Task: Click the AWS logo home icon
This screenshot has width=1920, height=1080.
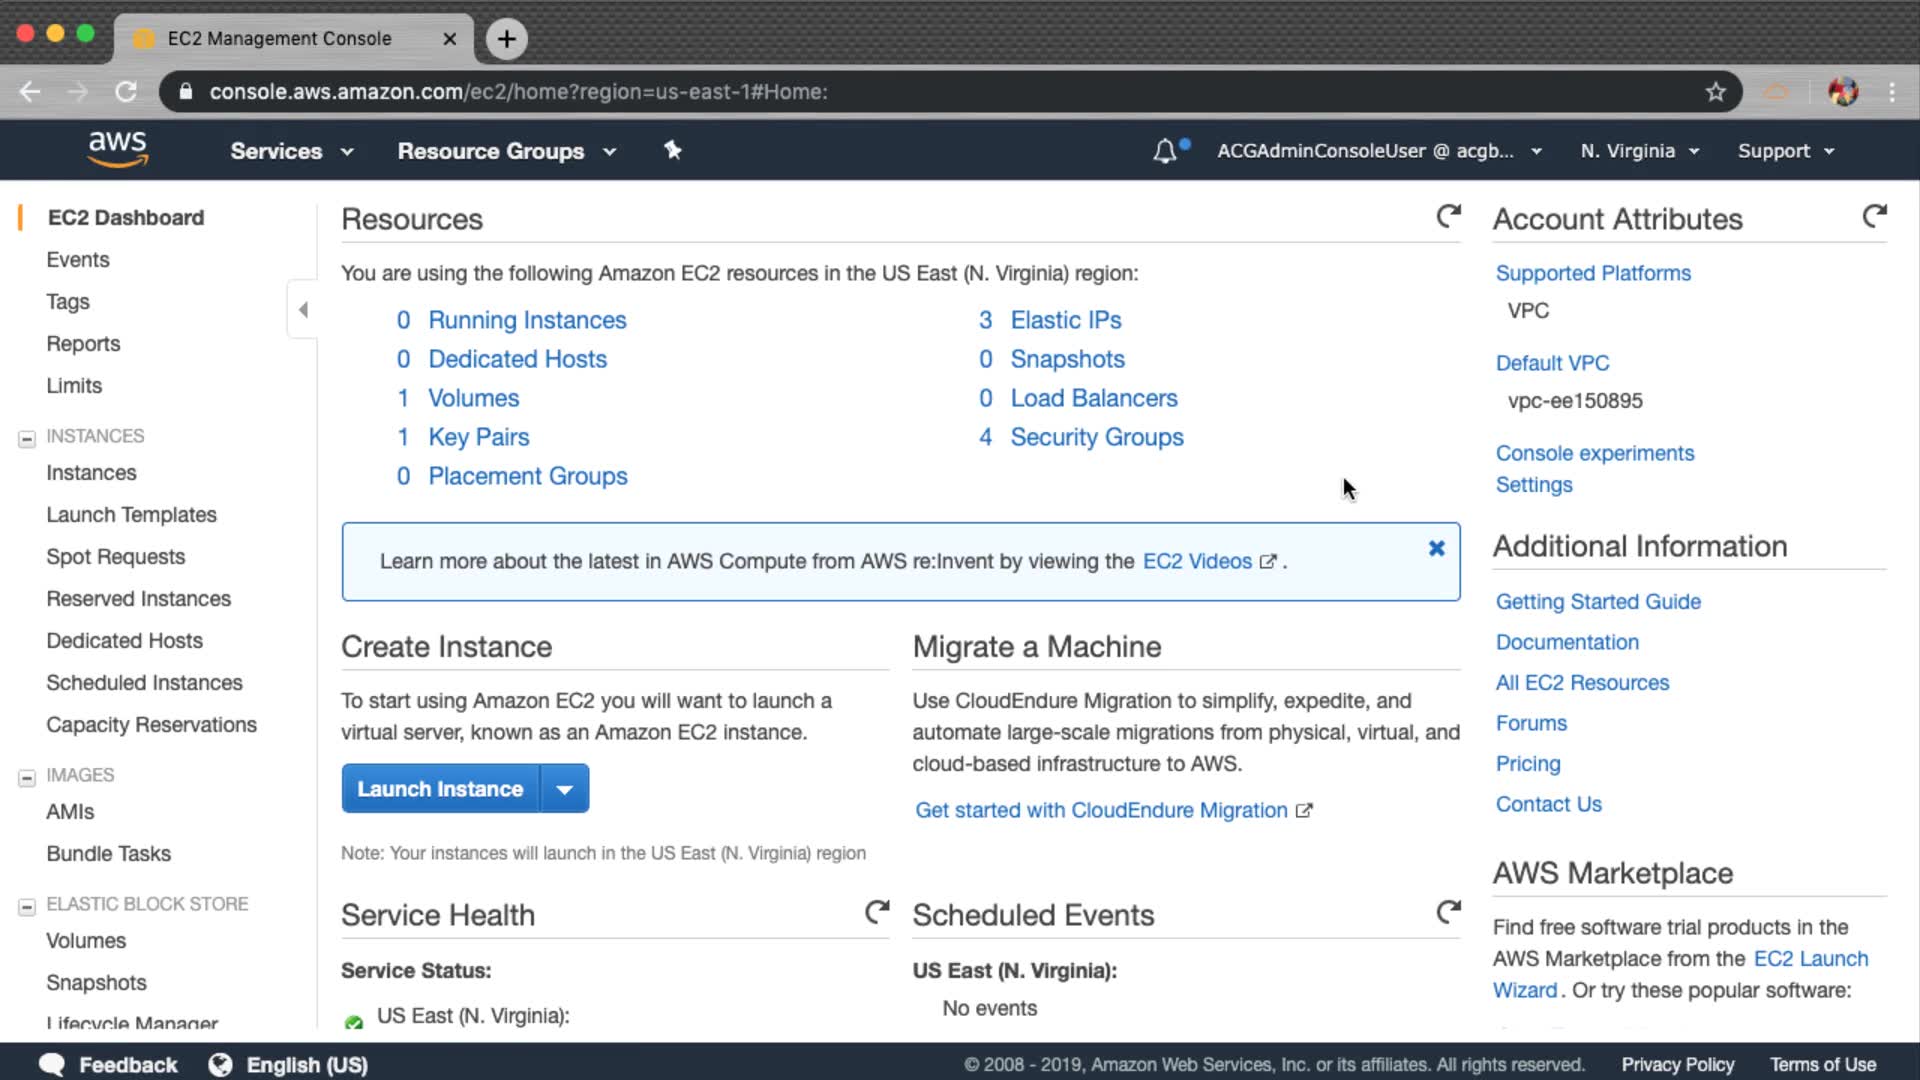Action: tap(118, 149)
